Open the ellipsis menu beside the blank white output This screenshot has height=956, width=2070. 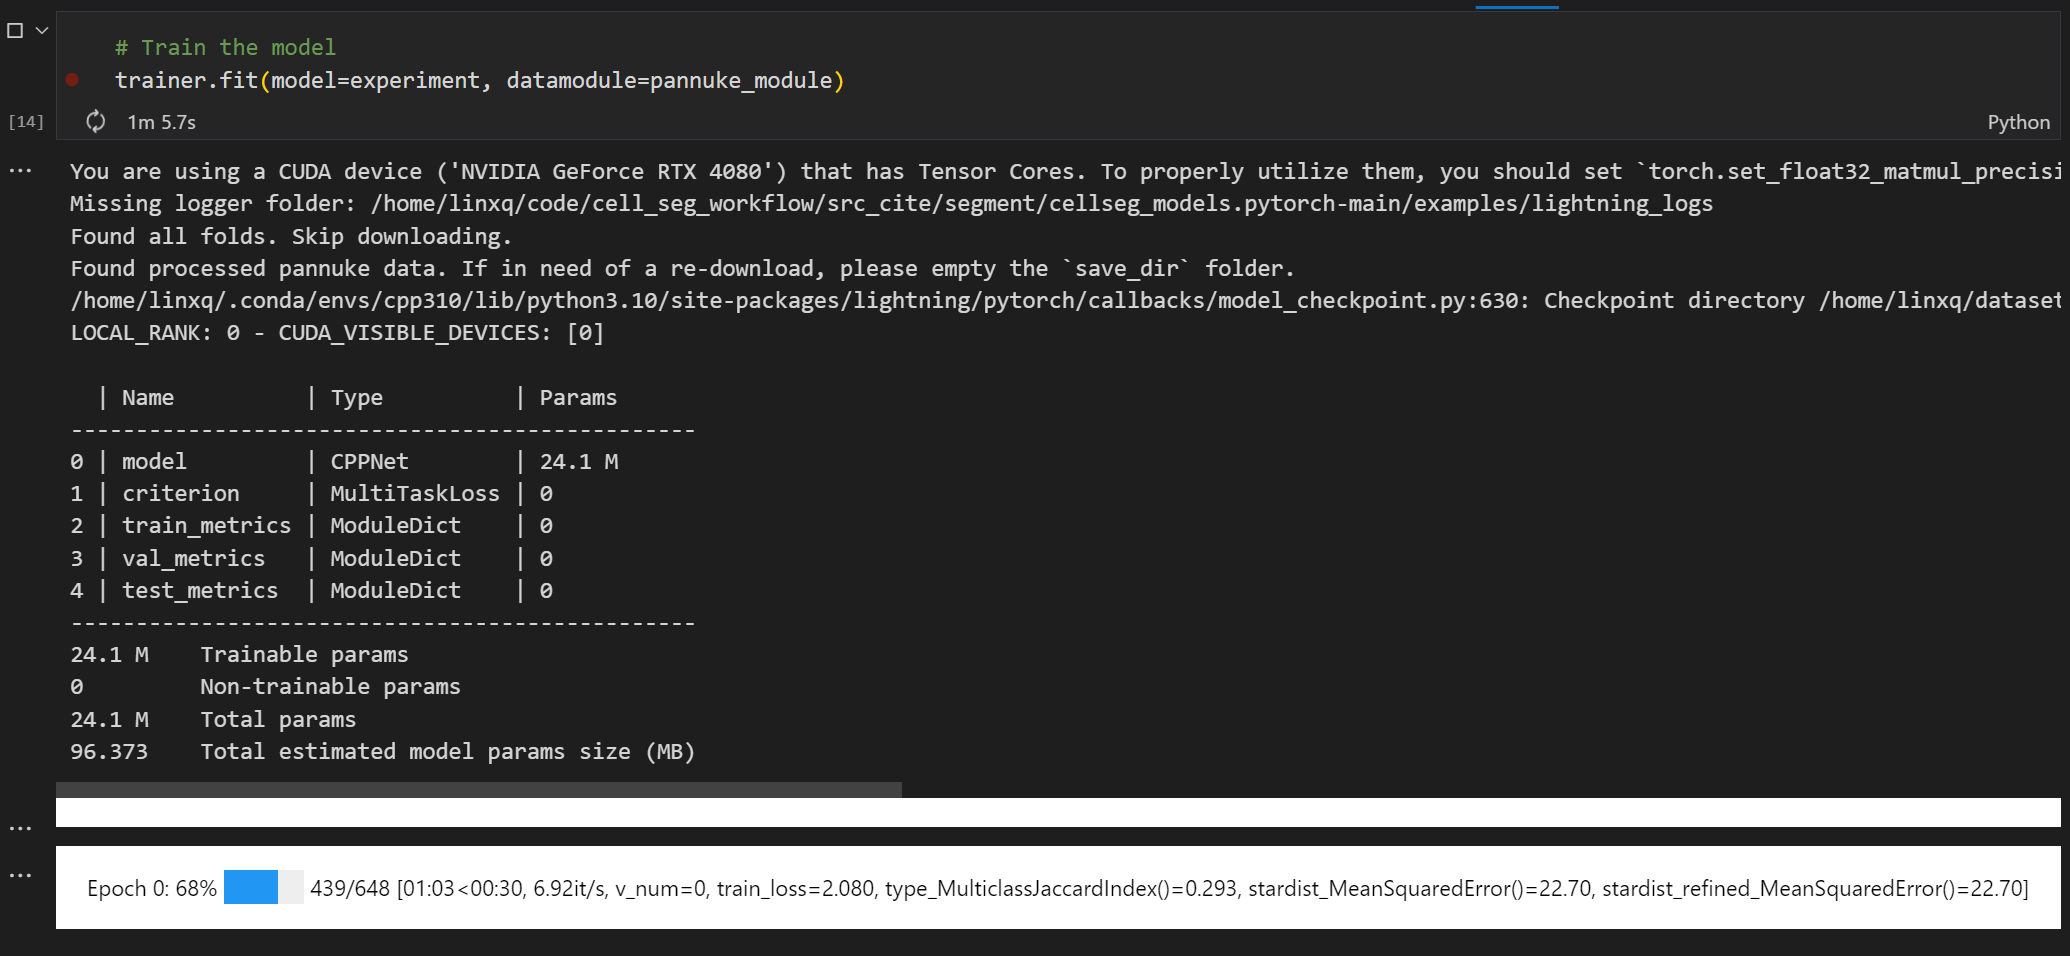pyautogui.click(x=20, y=829)
